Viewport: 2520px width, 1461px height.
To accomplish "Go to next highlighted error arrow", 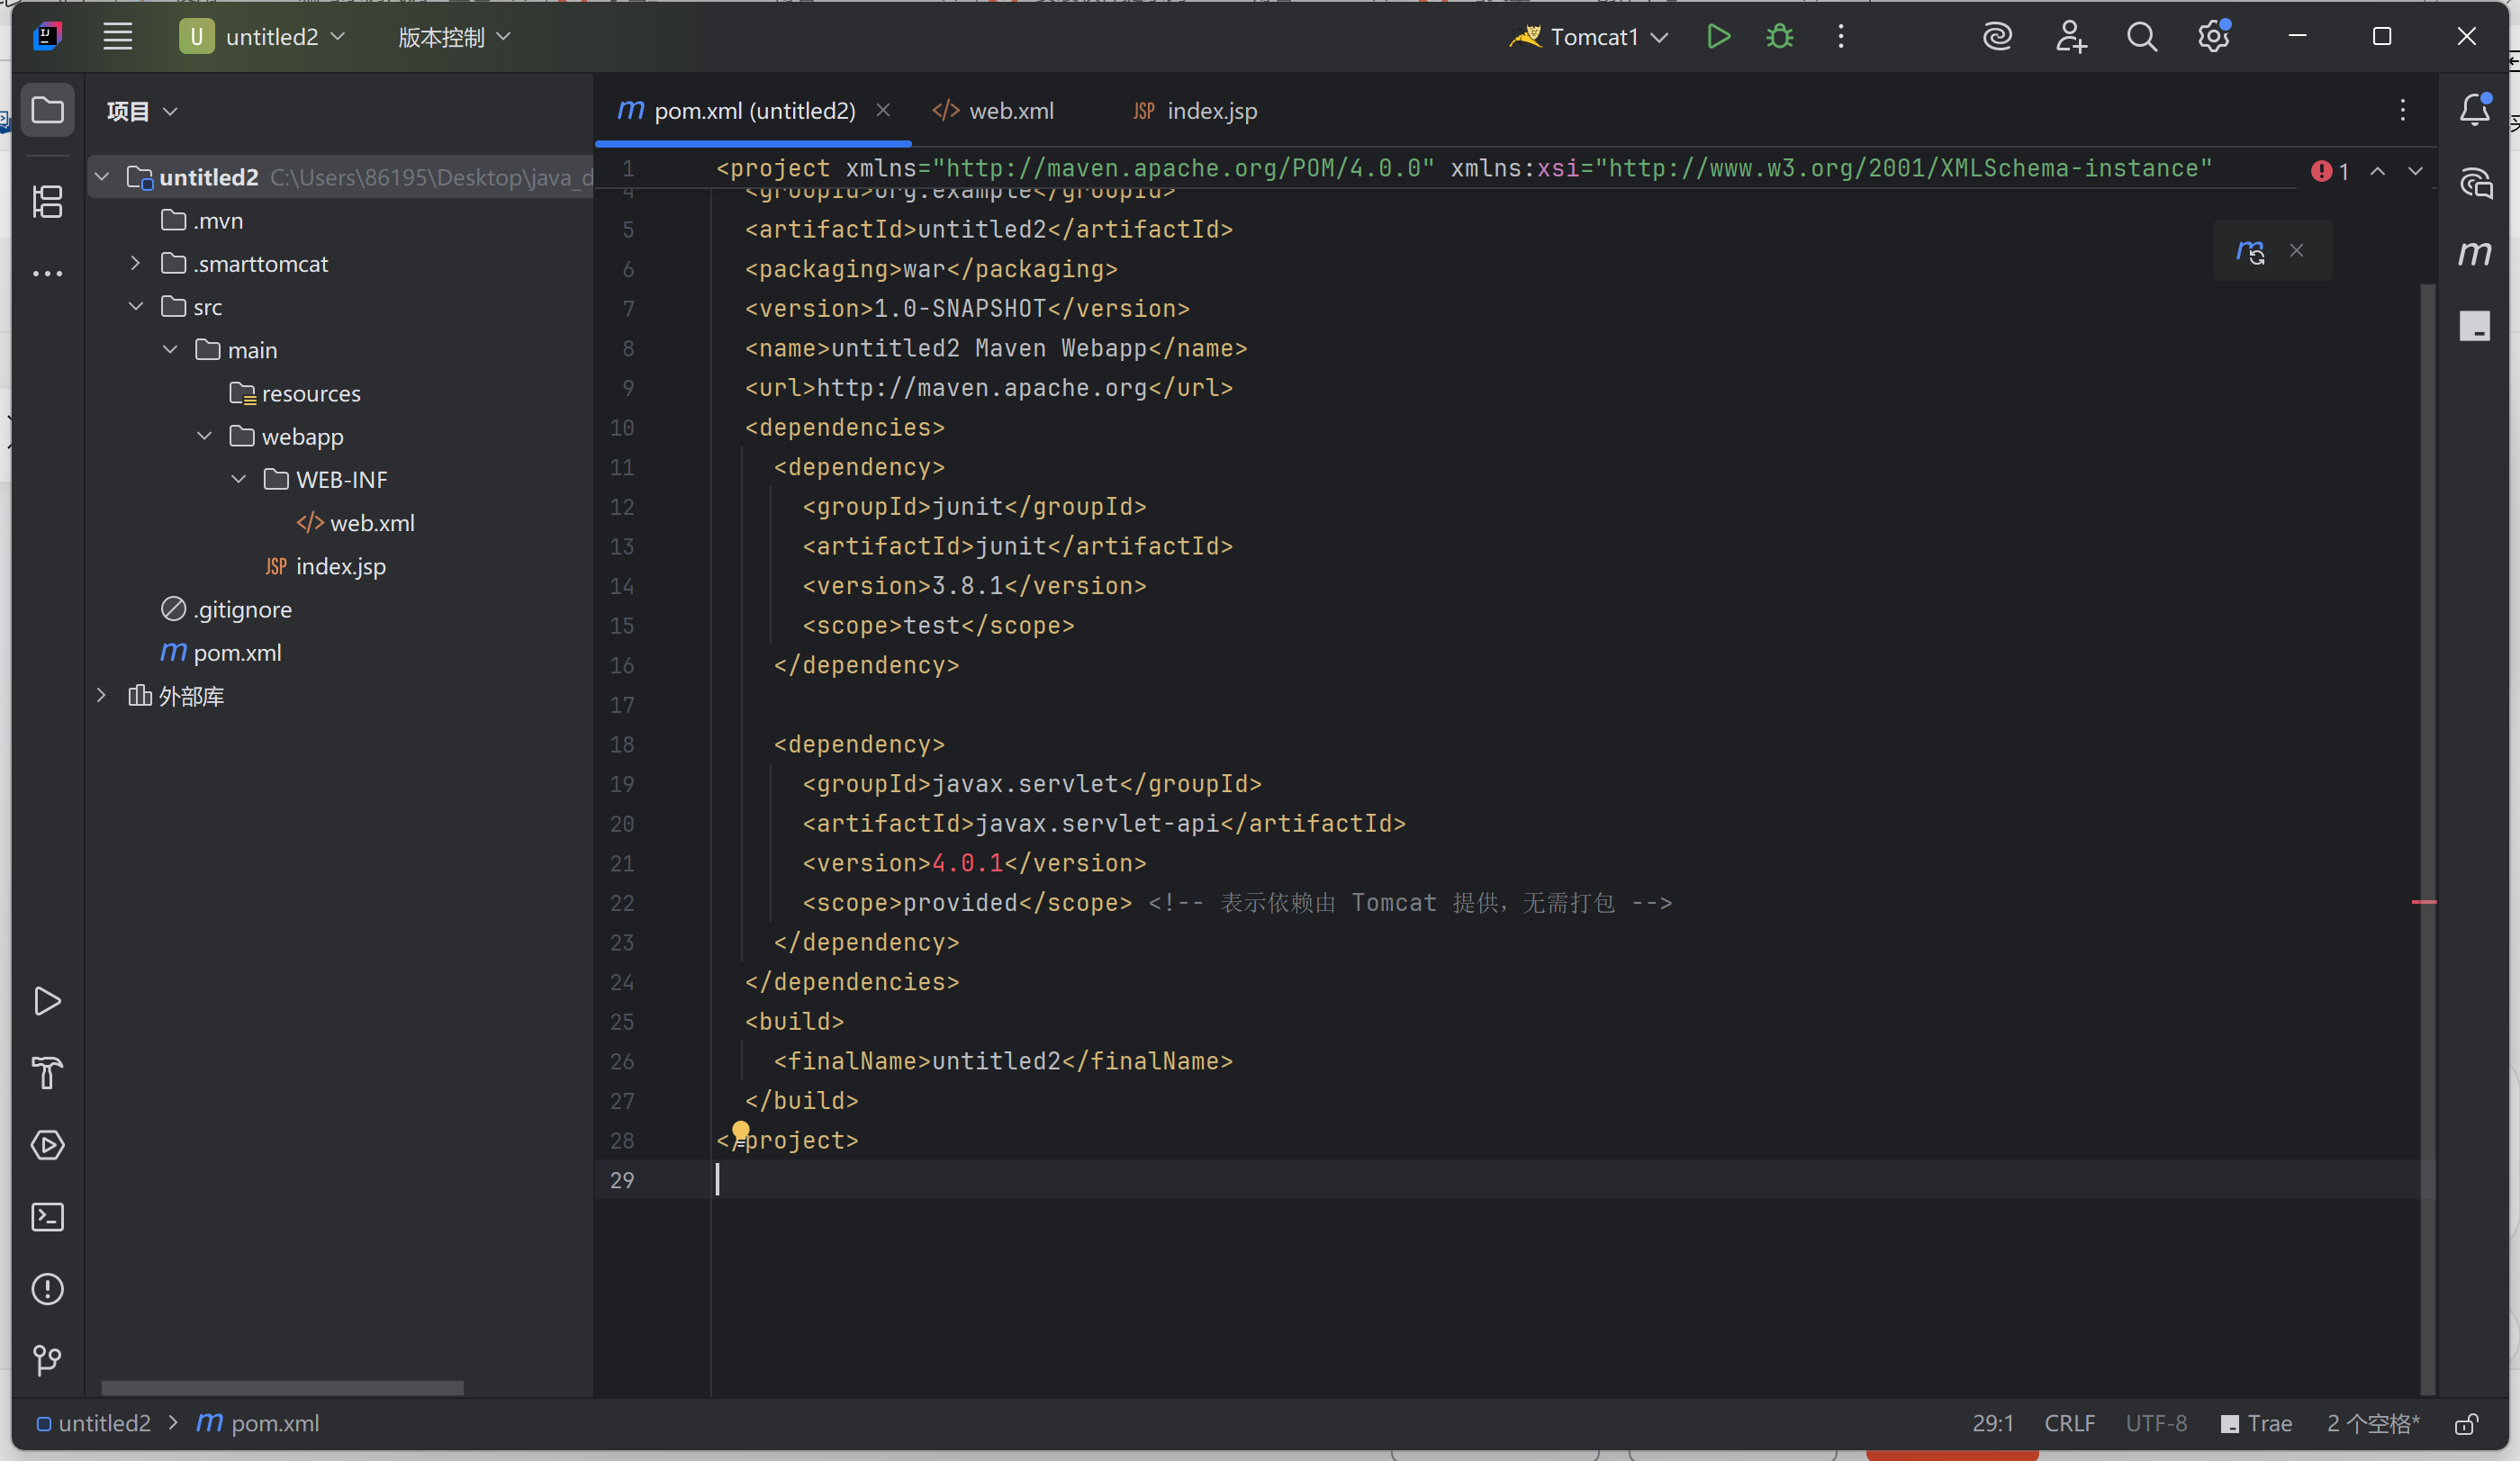I will coord(2415,171).
